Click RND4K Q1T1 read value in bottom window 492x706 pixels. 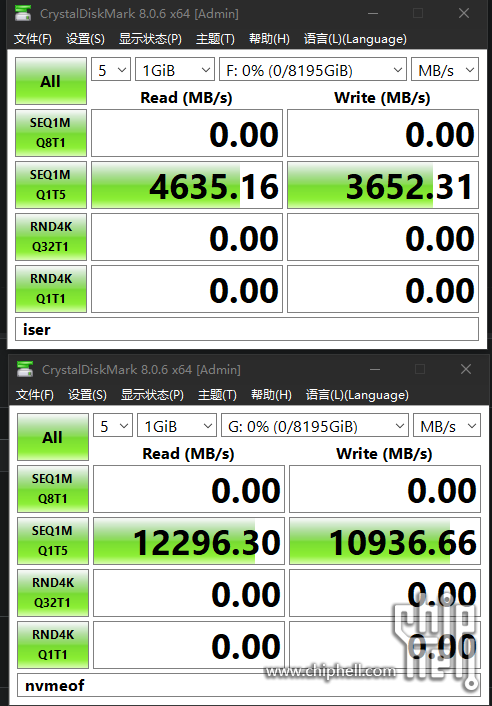[189, 645]
